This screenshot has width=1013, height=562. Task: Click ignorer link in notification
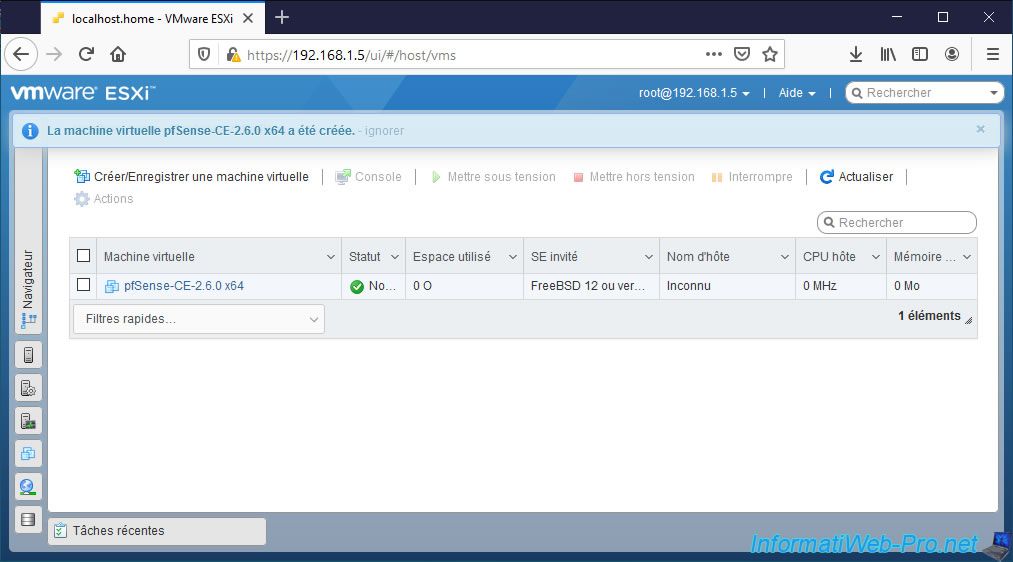click(x=384, y=130)
